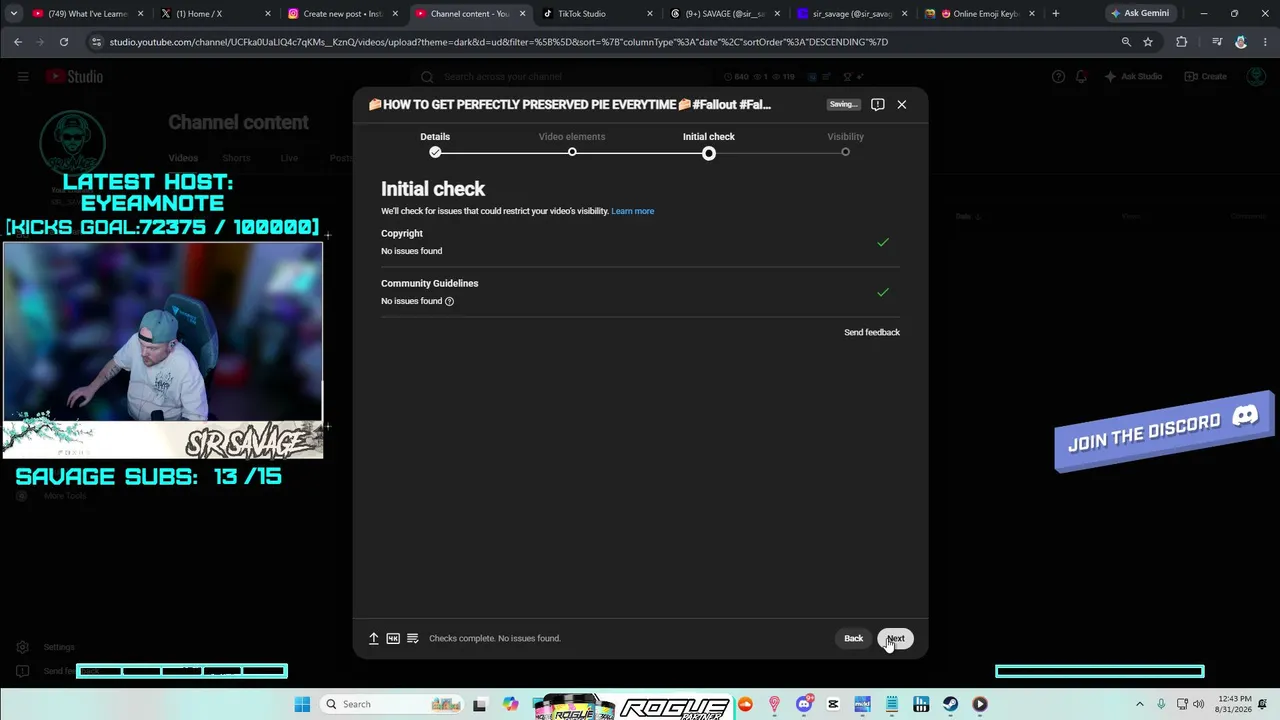Screen dimensions: 1280x720
Task: Click the address bar URL
Action: tap(499, 42)
